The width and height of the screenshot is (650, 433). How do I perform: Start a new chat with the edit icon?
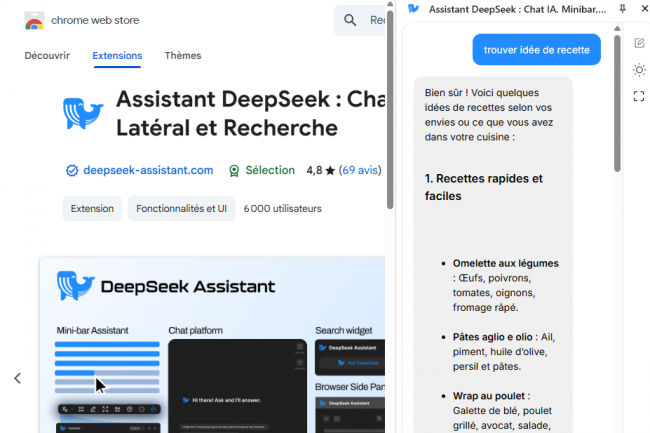639,43
